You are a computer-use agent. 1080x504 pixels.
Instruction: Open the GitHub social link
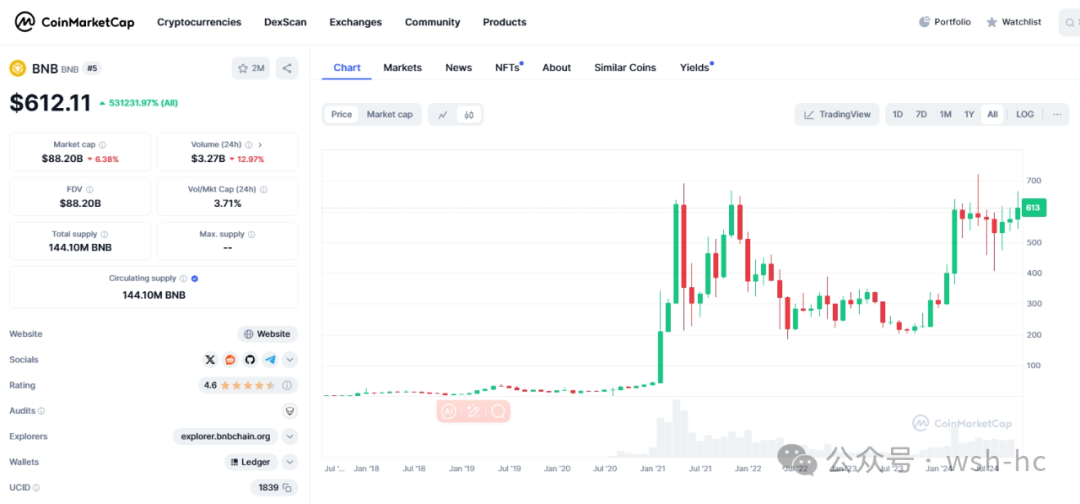[x=250, y=359]
